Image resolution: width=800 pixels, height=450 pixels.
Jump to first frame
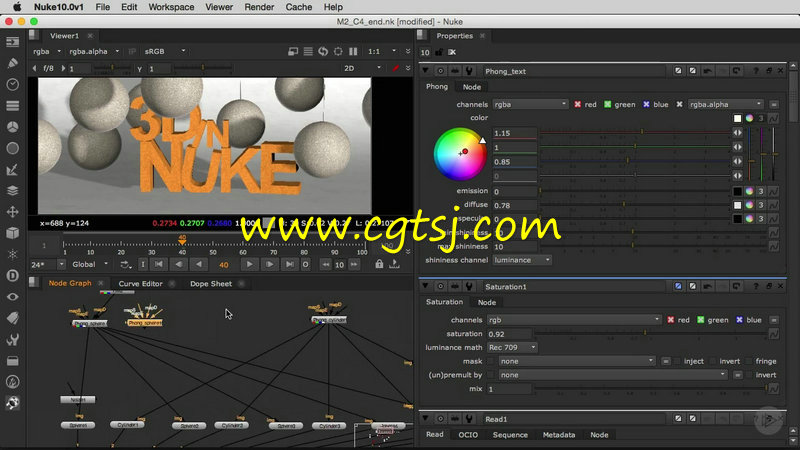click(159, 264)
